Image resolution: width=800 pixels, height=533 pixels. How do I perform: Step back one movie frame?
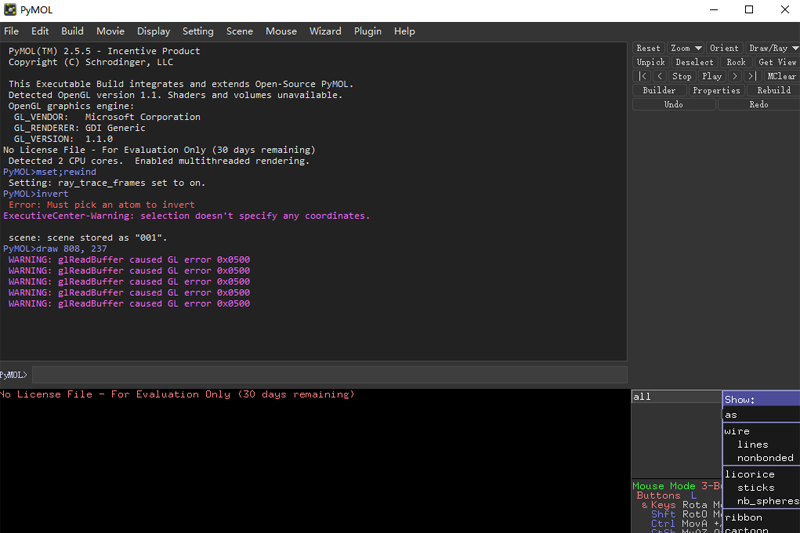[660, 76]
